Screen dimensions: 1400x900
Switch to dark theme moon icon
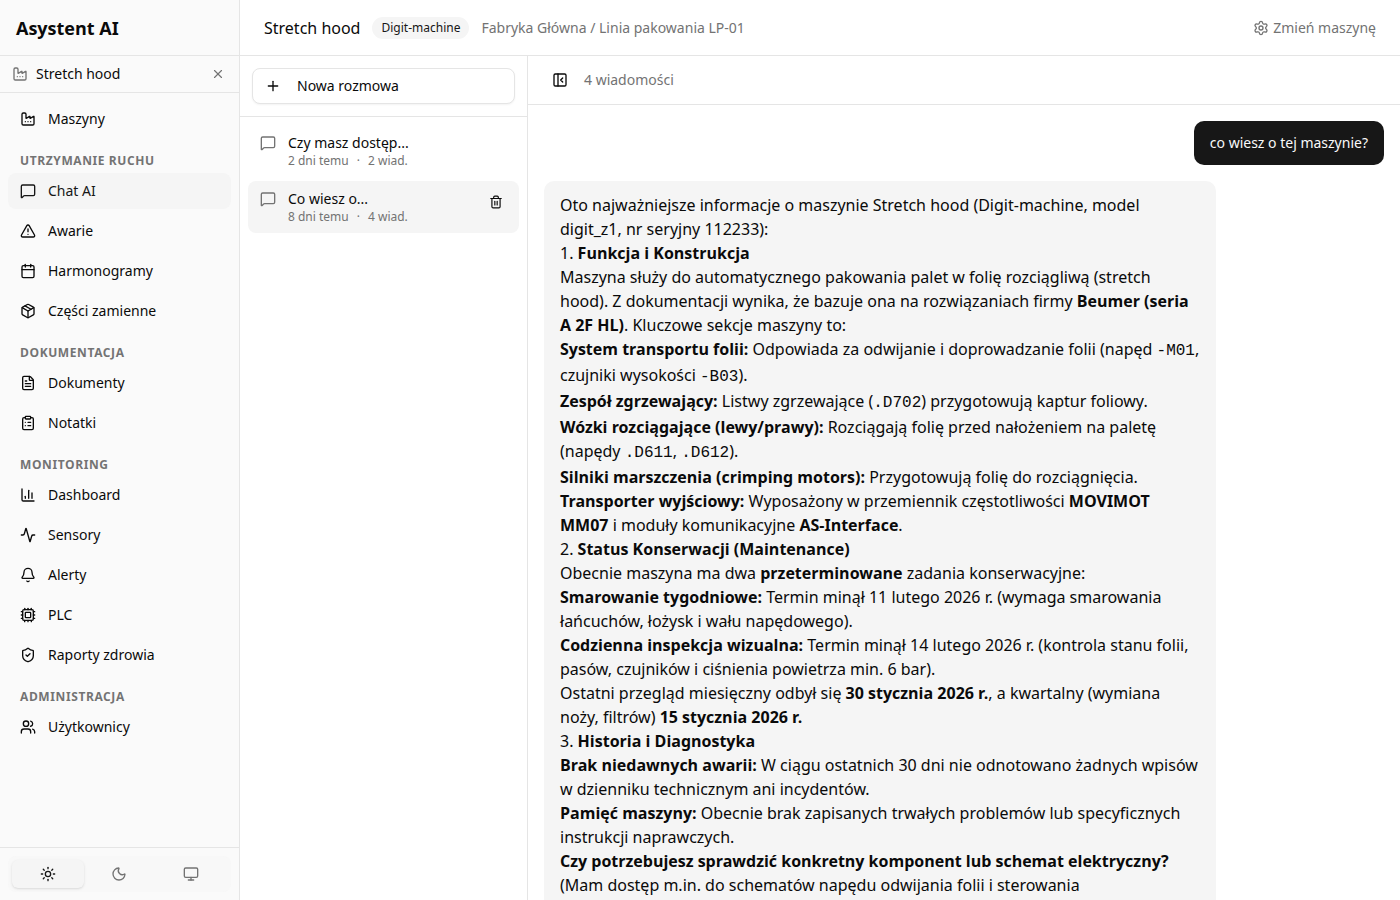pos(119,874)
